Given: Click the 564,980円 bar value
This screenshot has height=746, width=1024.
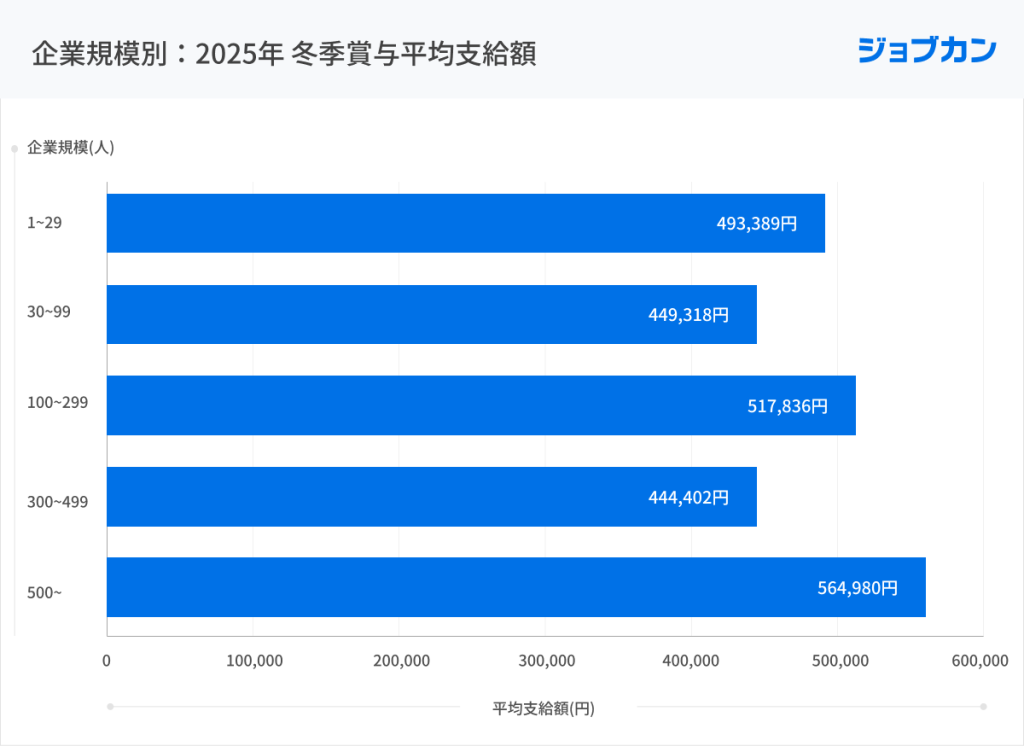Looking at the screenshot, I should pos(858,588).
